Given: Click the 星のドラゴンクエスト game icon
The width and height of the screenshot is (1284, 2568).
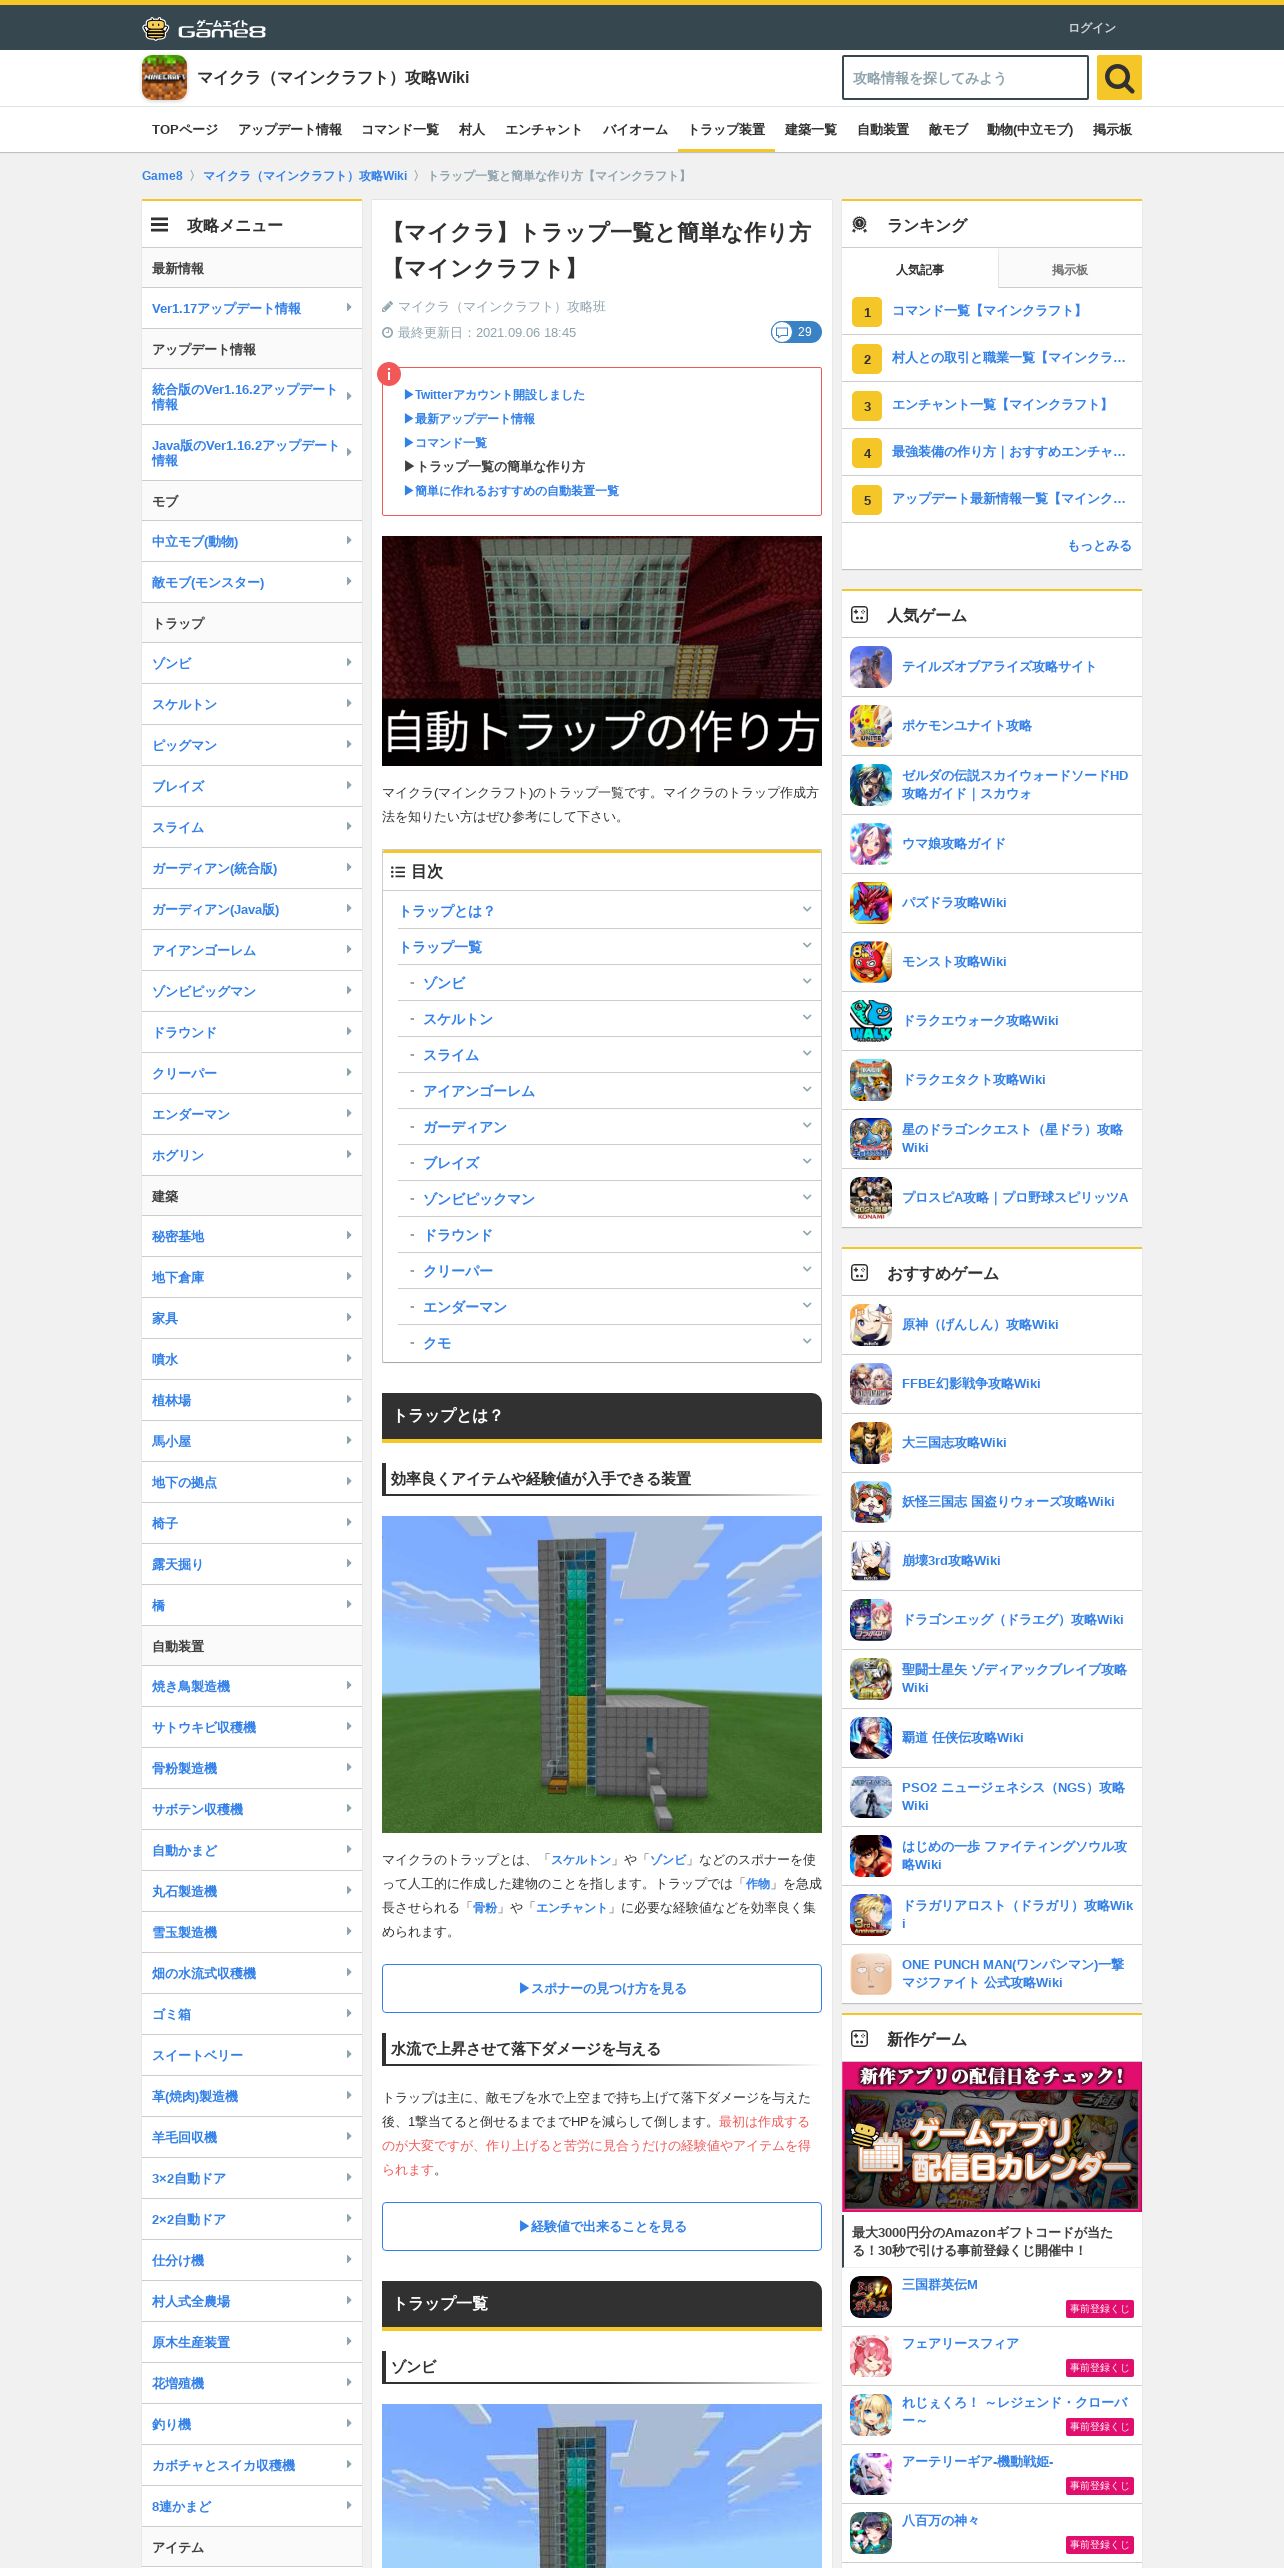Looking at the screenshot, I should tap(871, 1139).
